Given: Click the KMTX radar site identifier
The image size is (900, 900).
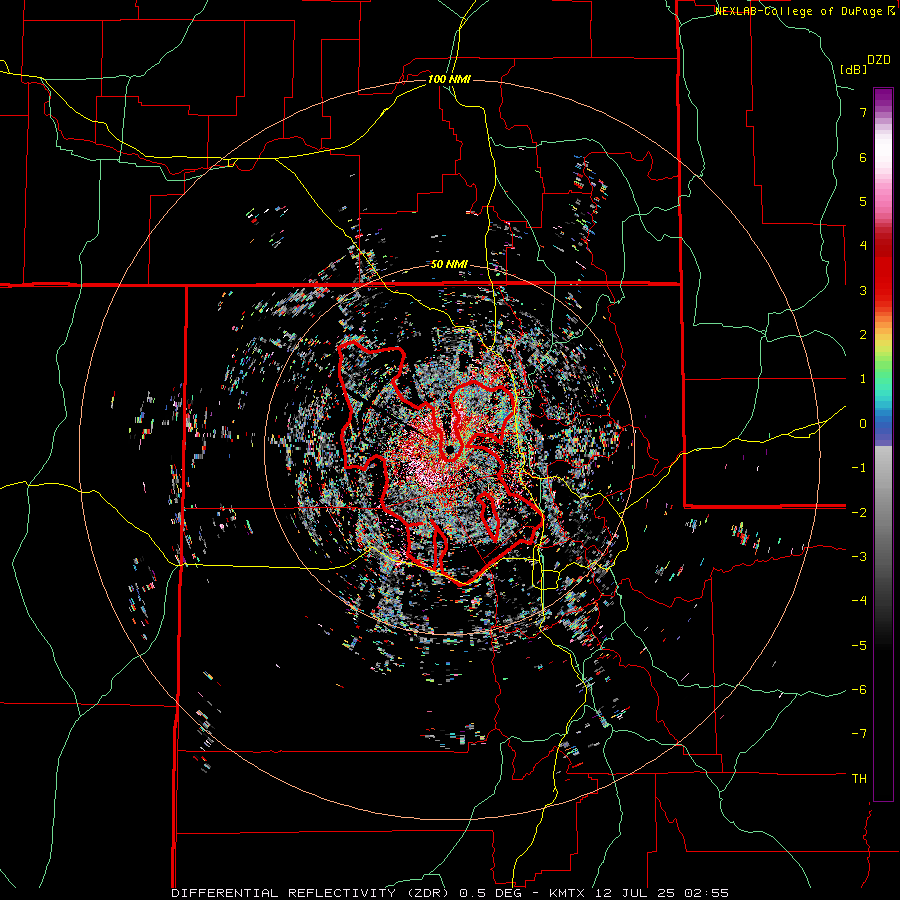Looking at the screenshot, I should click(x=567, y=893).
